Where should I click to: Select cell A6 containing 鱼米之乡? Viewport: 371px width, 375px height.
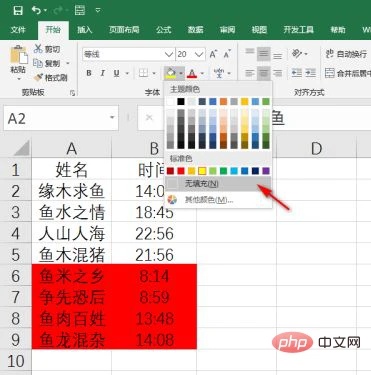(x=72, y=275)
